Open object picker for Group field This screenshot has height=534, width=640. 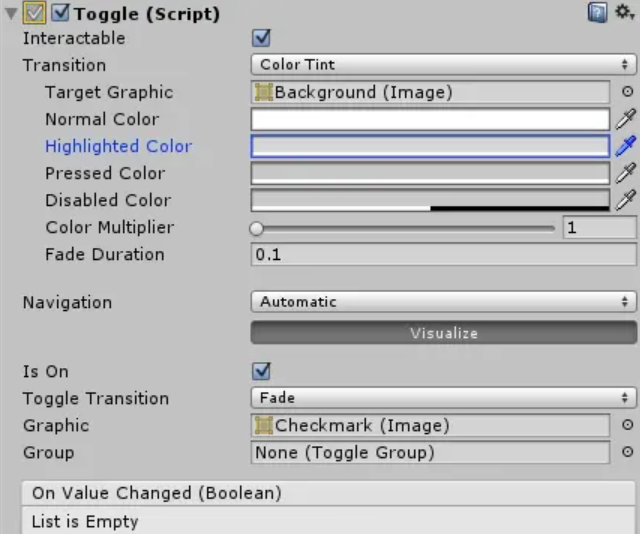click(x=627, y=452)
